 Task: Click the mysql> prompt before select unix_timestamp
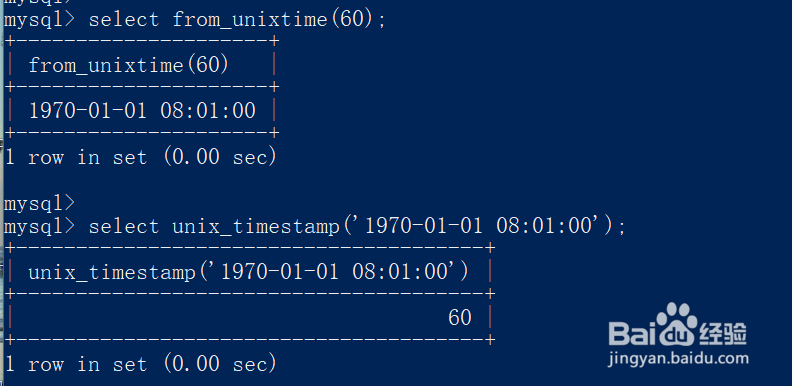coord(39,227)
